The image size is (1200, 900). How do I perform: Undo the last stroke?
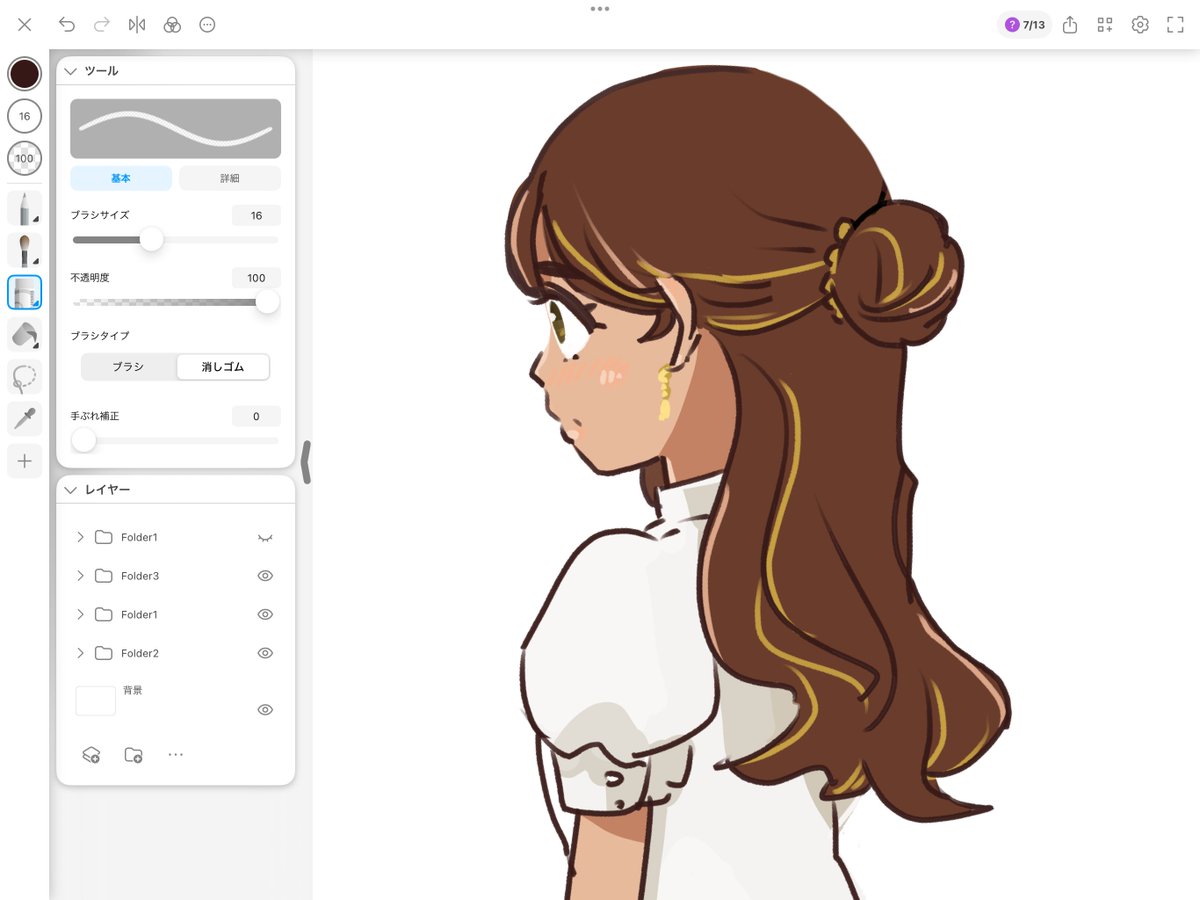[67, 25]
